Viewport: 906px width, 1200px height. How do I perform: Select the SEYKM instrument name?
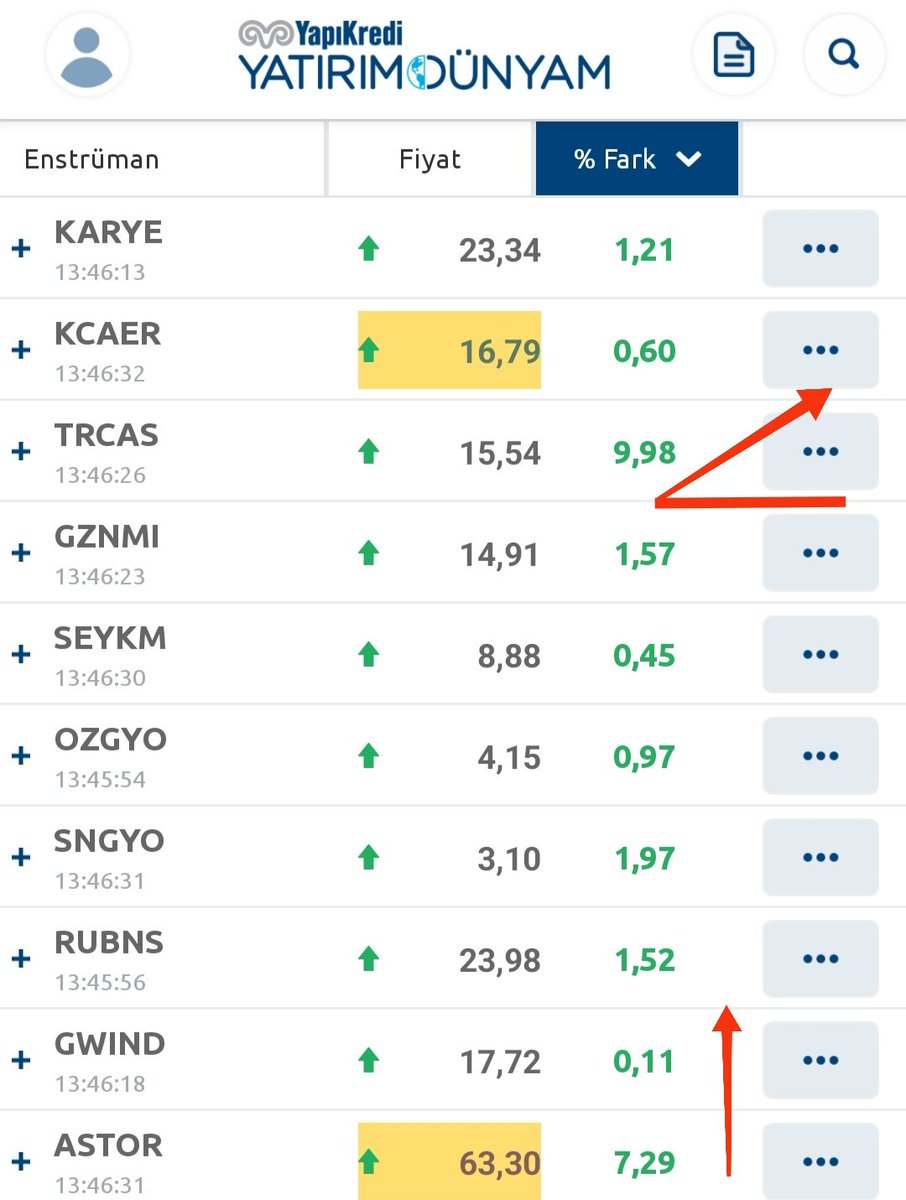(110, 638)
